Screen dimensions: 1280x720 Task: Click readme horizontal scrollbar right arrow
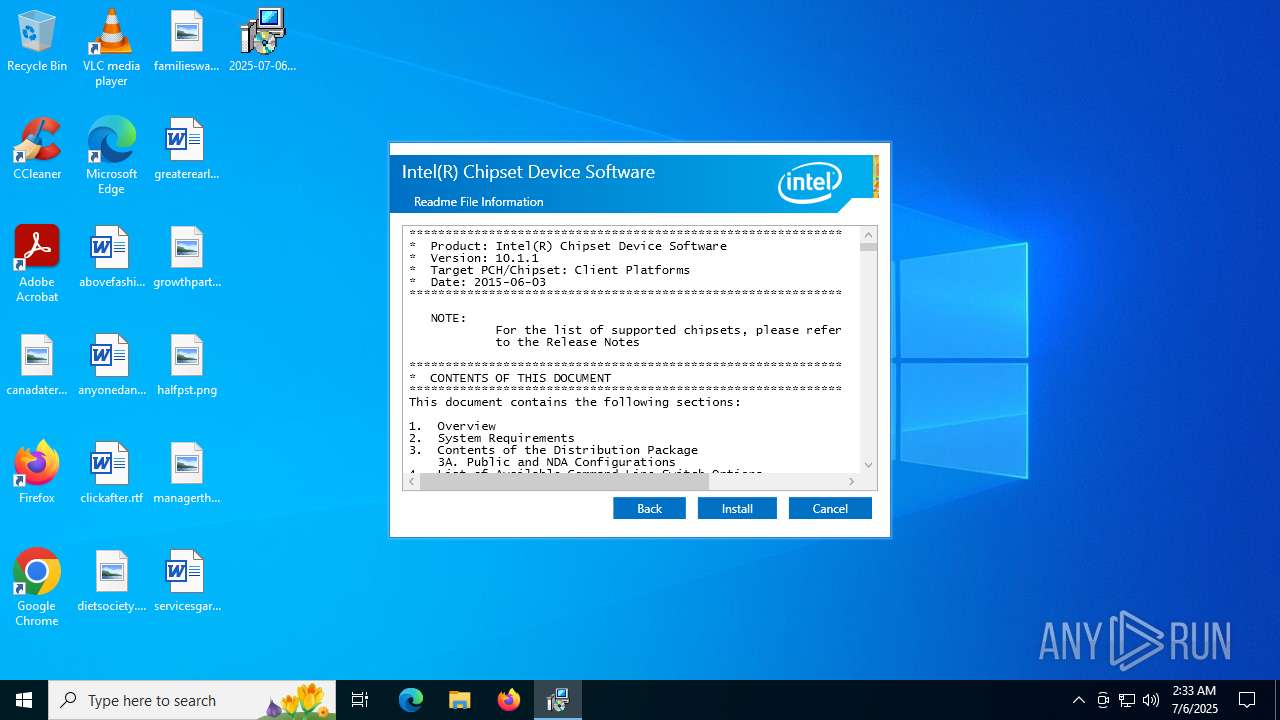click(851, 481)
